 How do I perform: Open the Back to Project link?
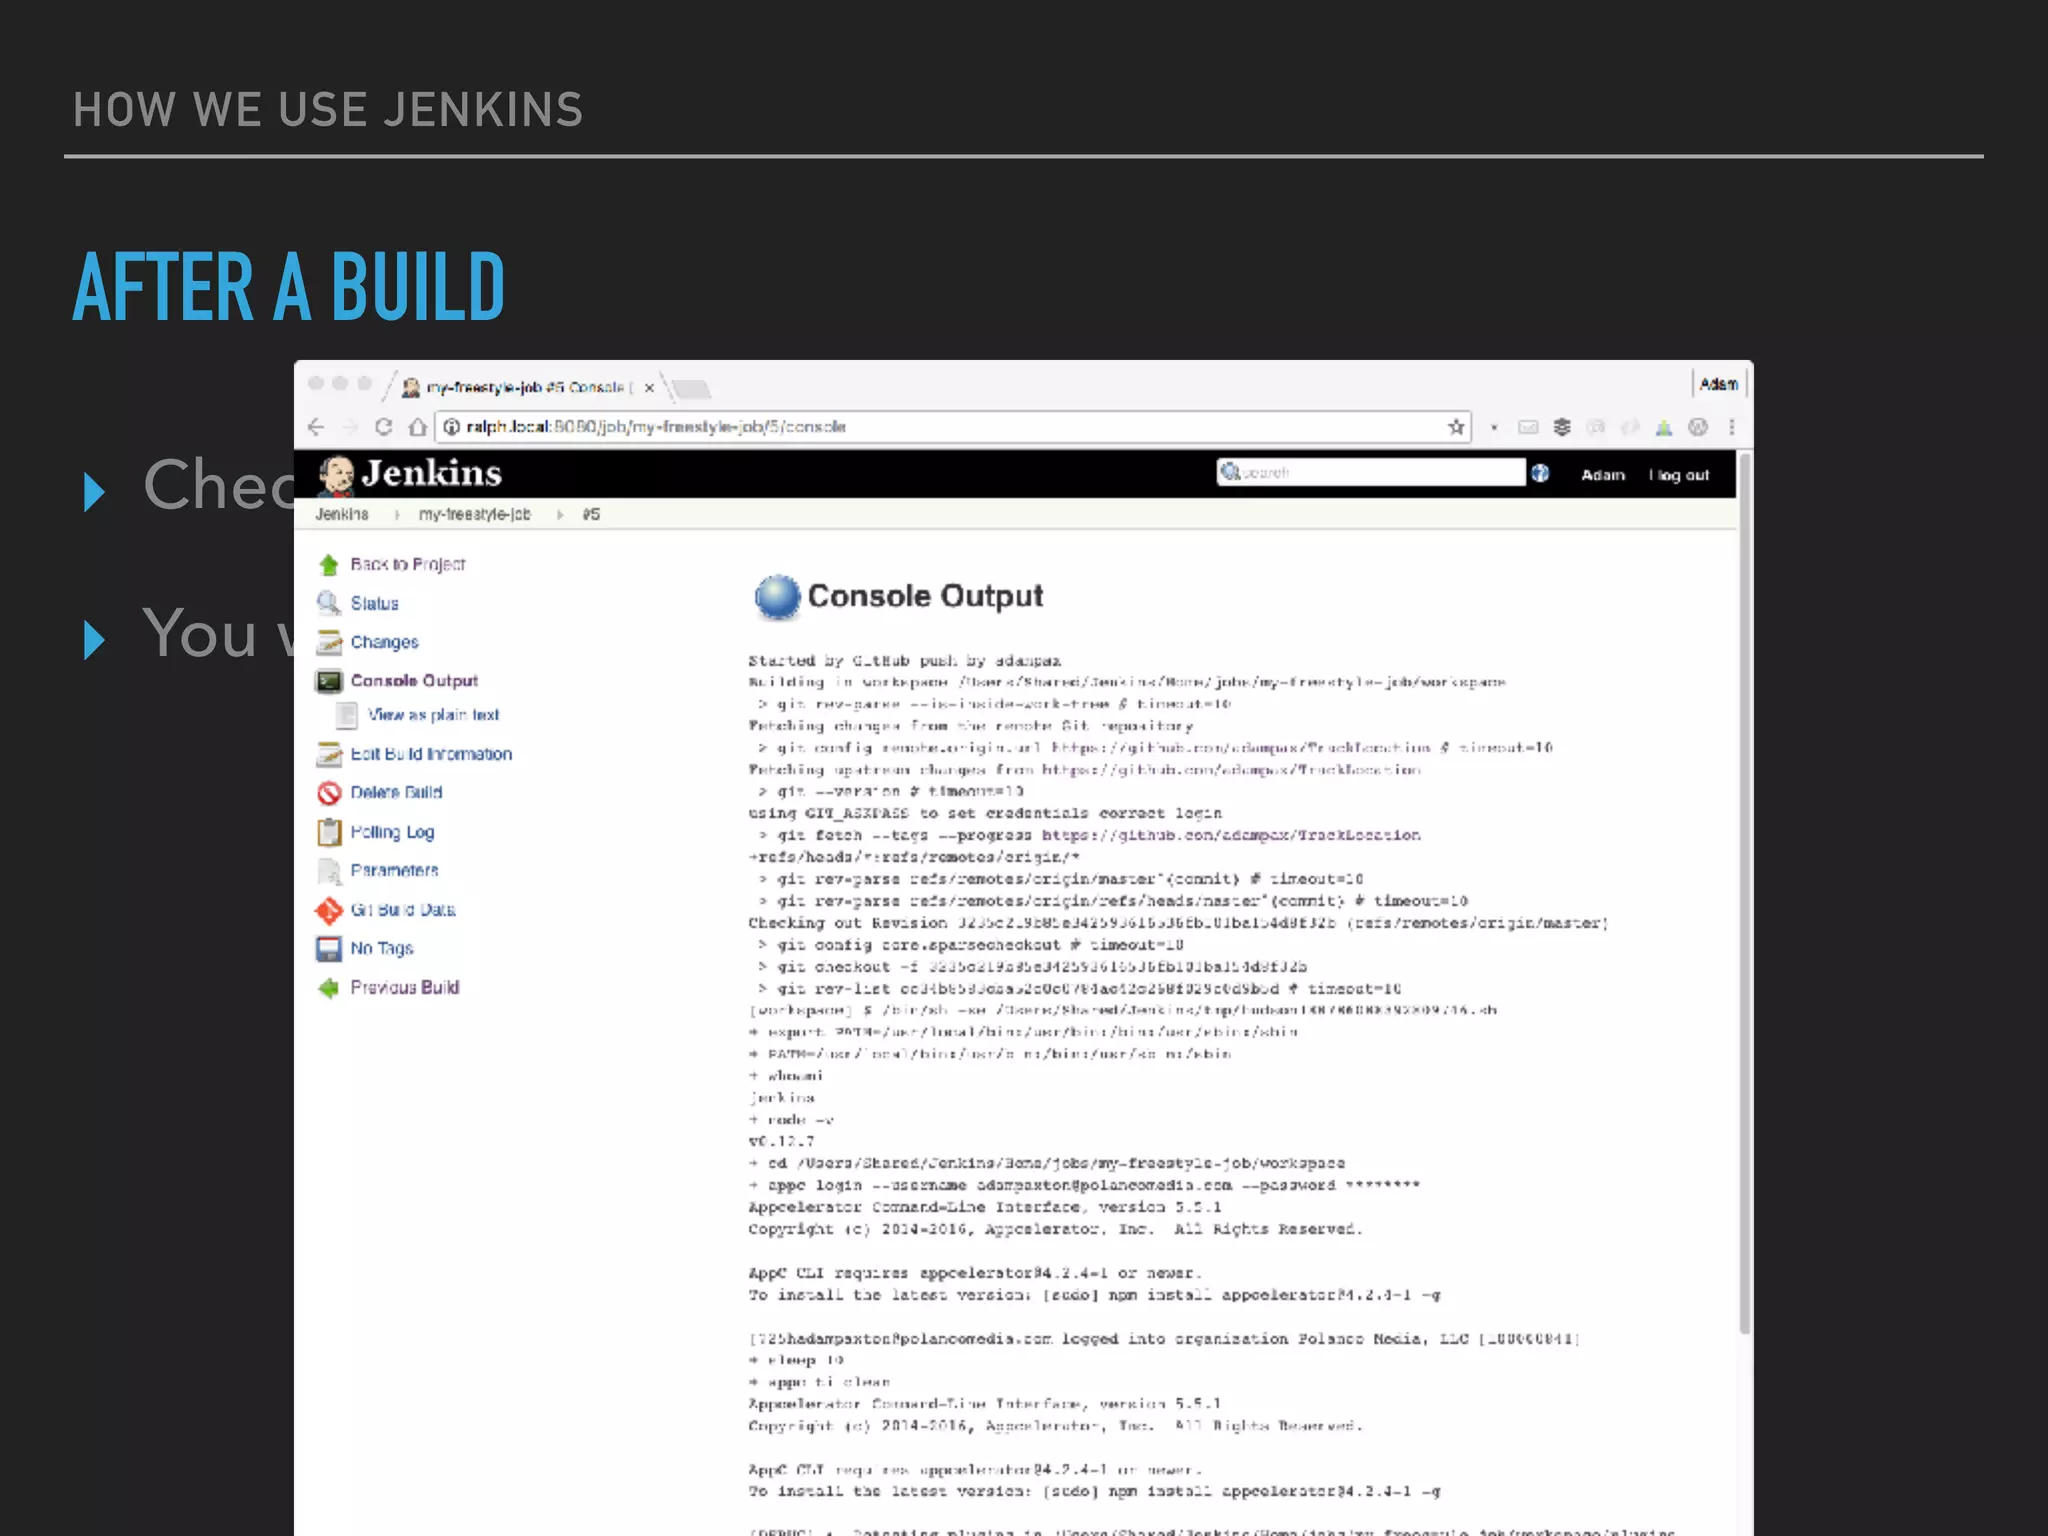point(408,565)
